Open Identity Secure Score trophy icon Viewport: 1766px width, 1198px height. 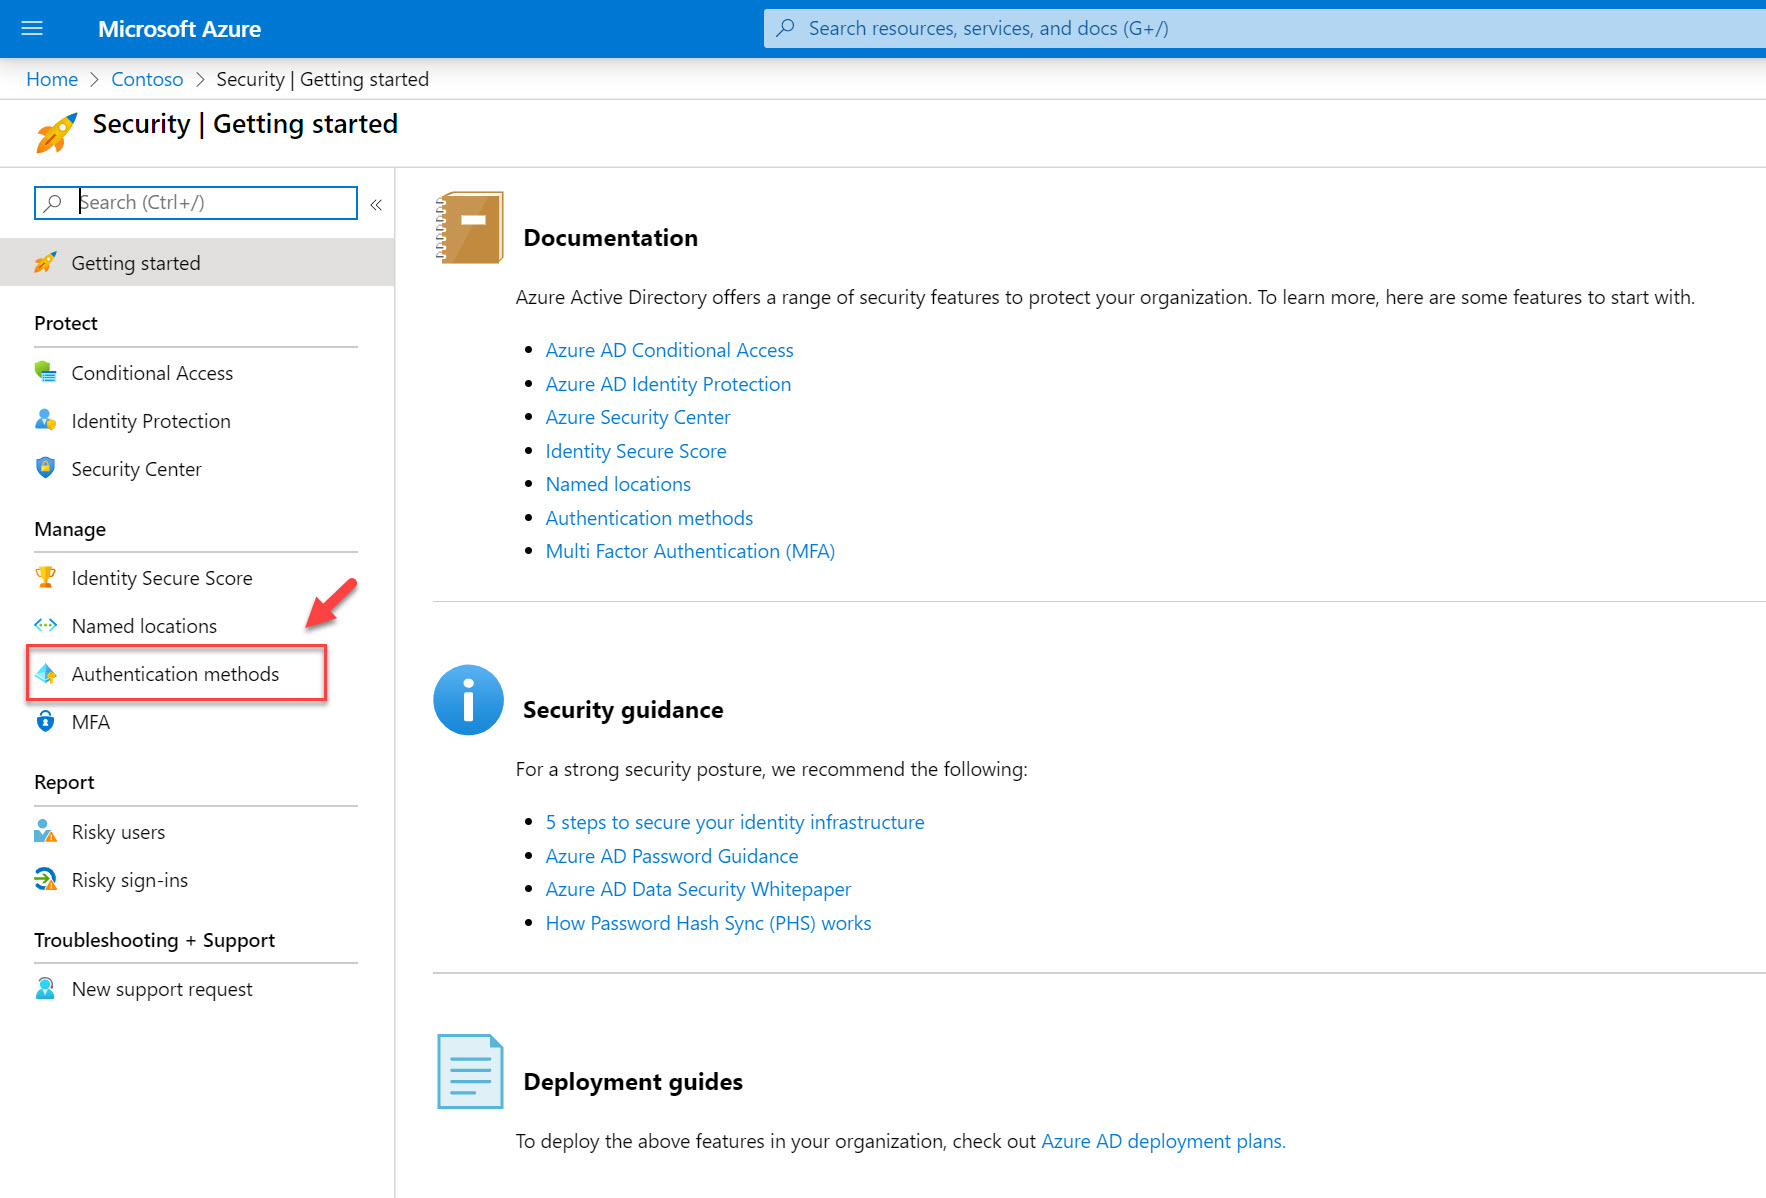coord(45,577)
